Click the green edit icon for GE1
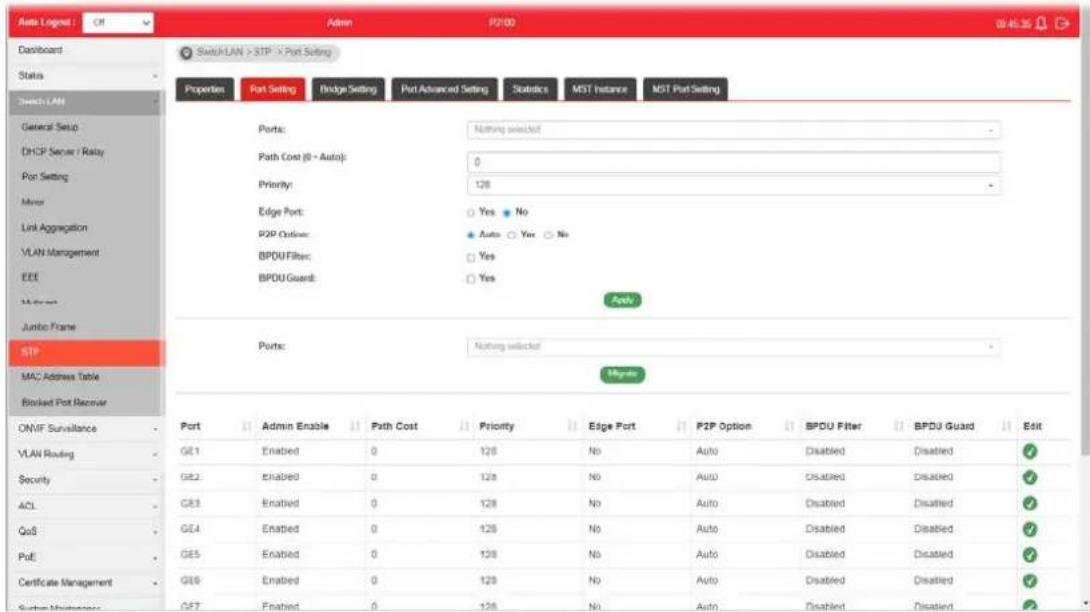This screenshot has height=612, width=1090. 1030,451
